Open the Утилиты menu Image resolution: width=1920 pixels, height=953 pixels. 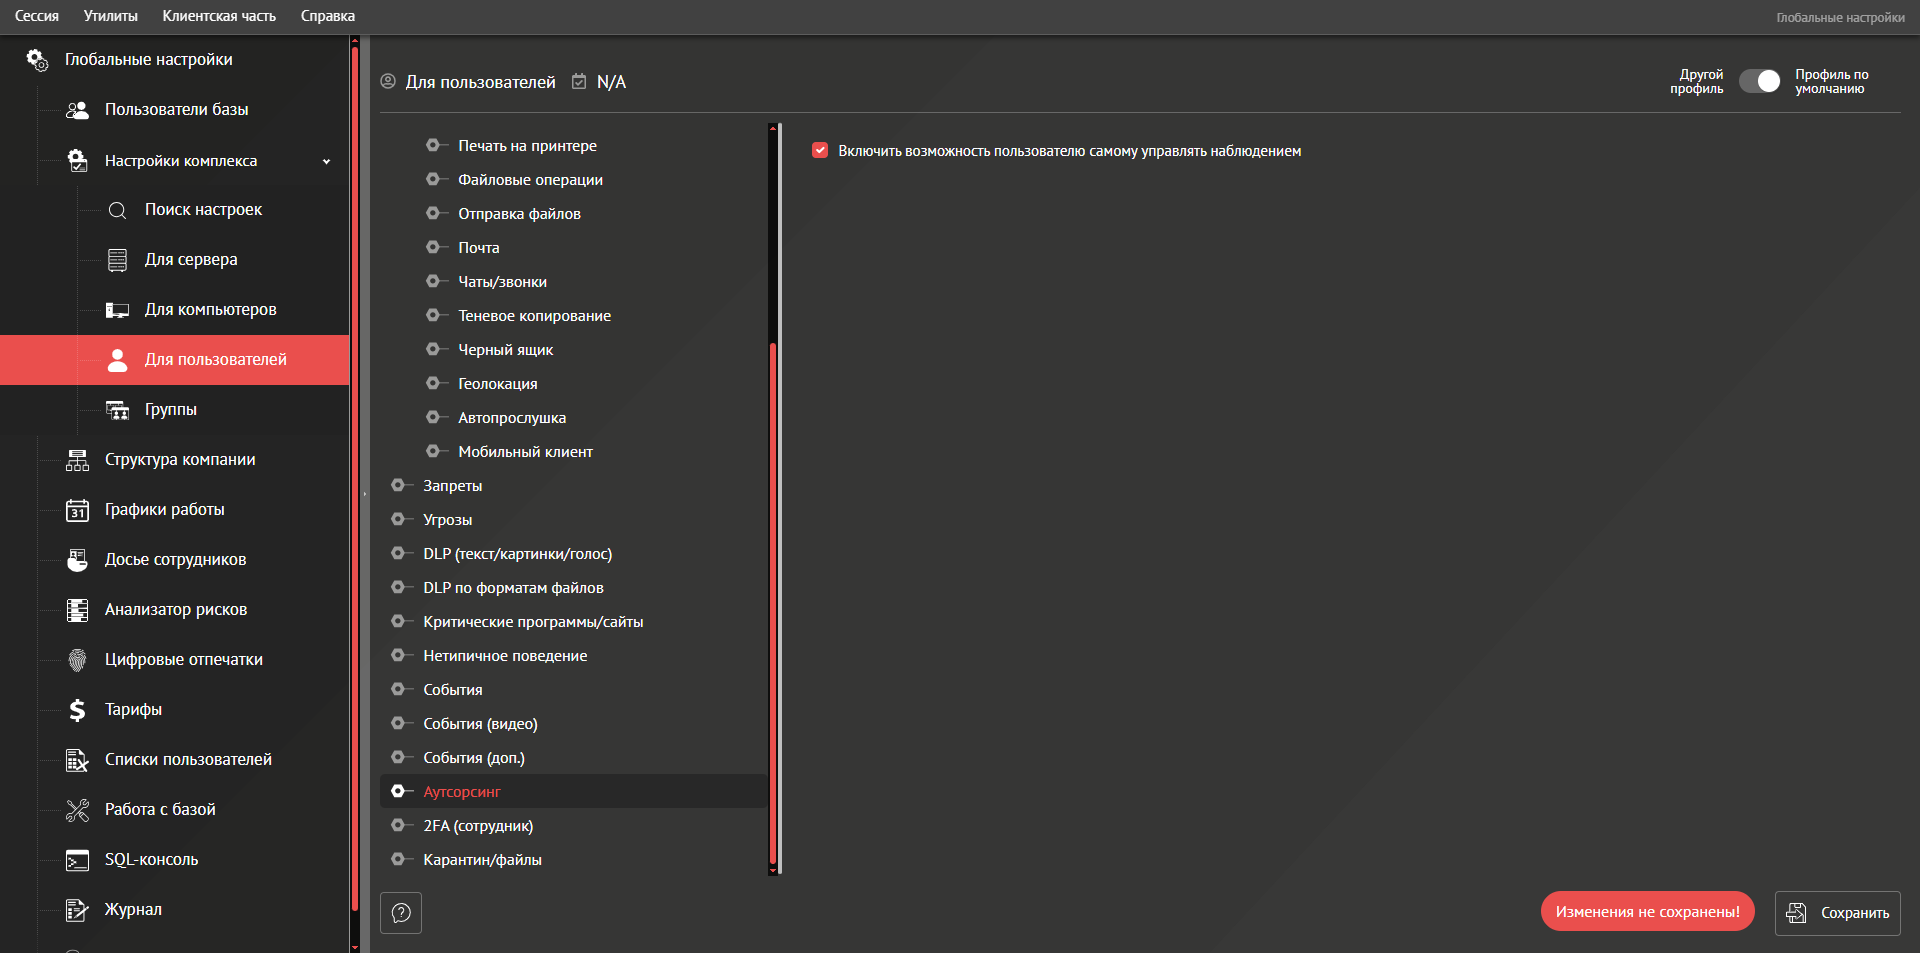tap(110, 16)
